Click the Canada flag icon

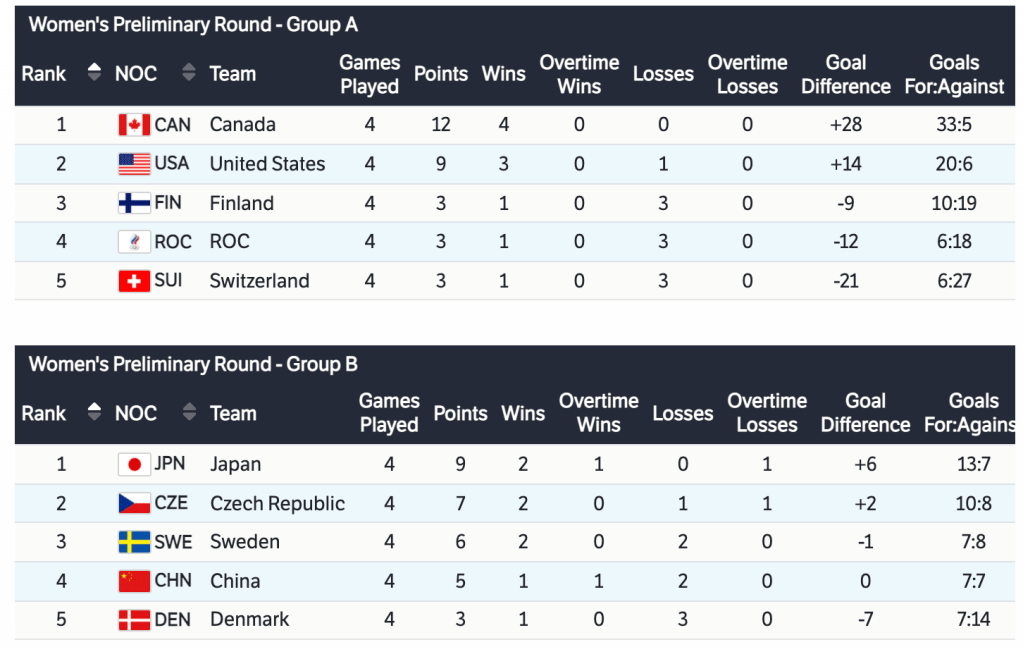[x=134, y=125]
